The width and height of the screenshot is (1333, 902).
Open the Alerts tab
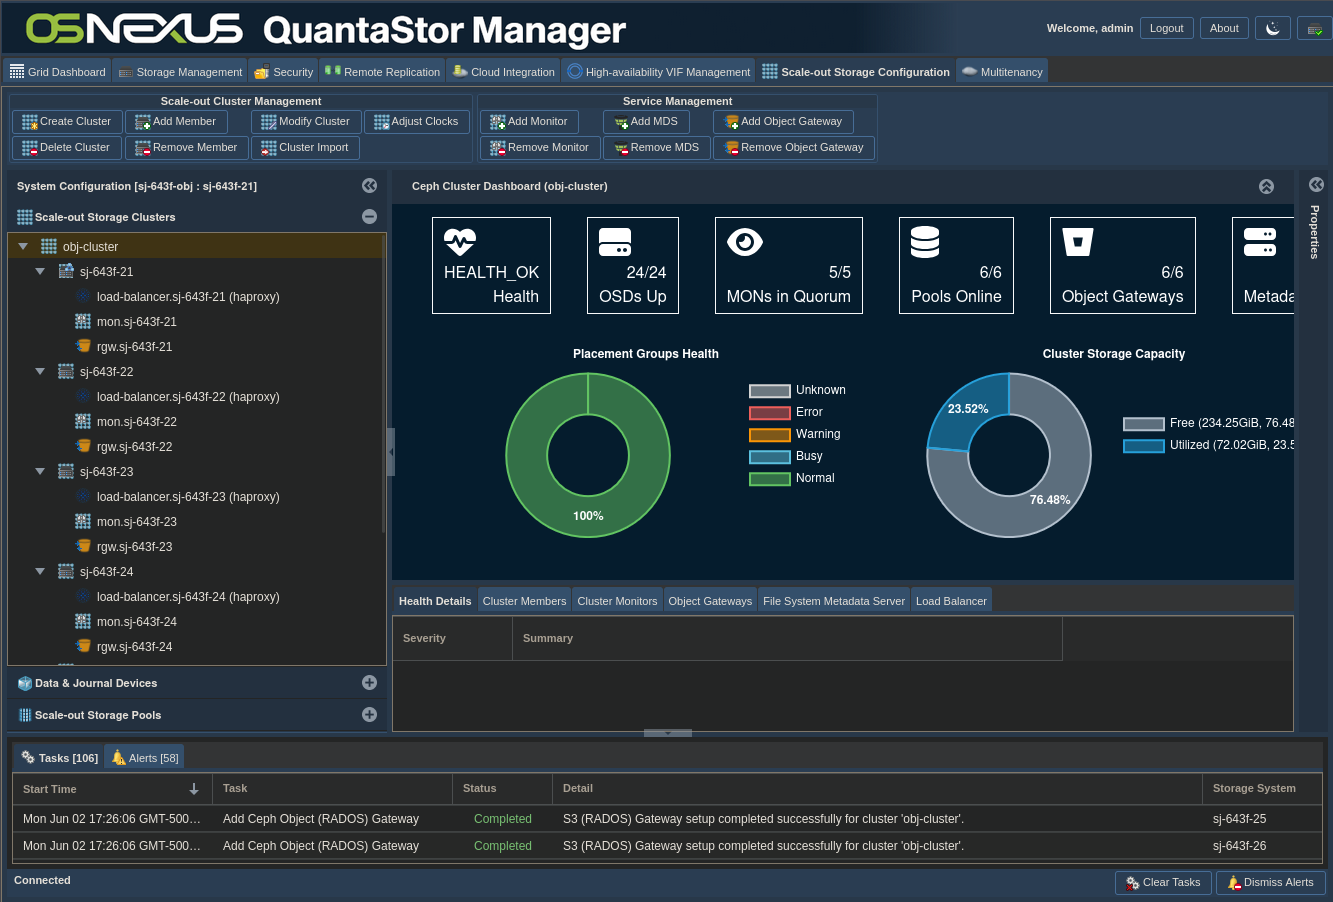click(145, 758)
